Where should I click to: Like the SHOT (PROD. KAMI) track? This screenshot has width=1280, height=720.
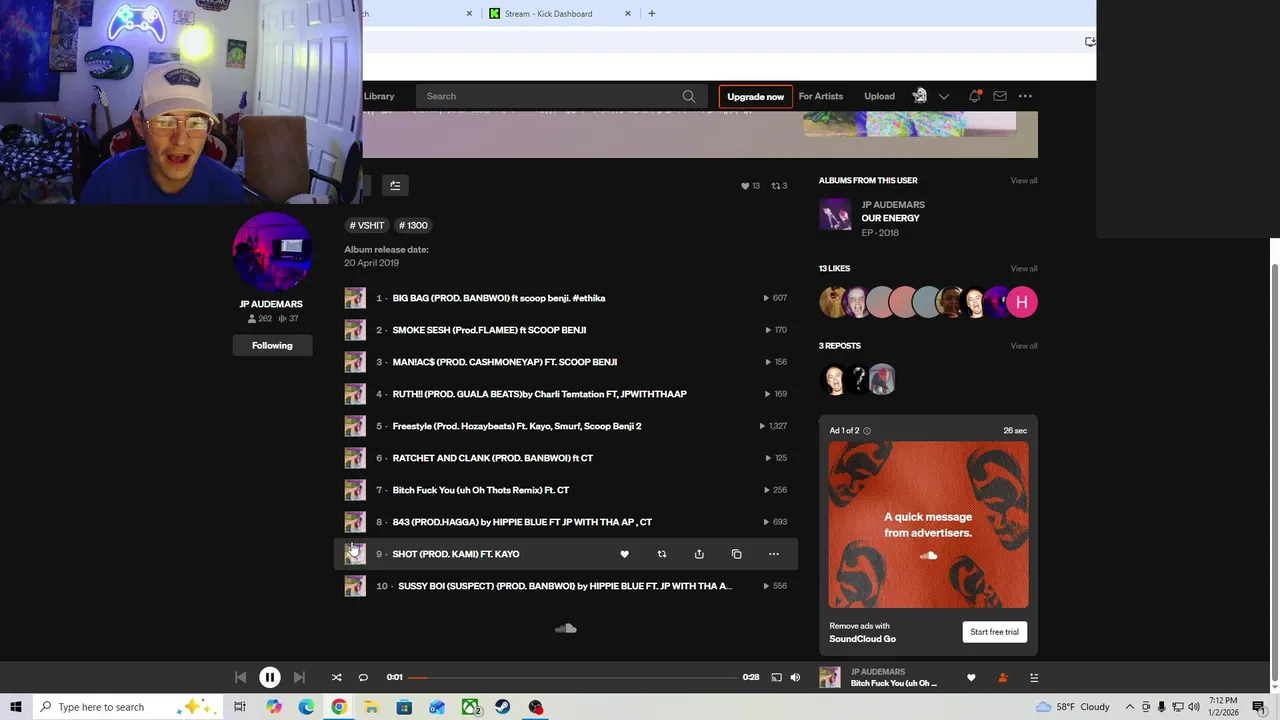624,554
